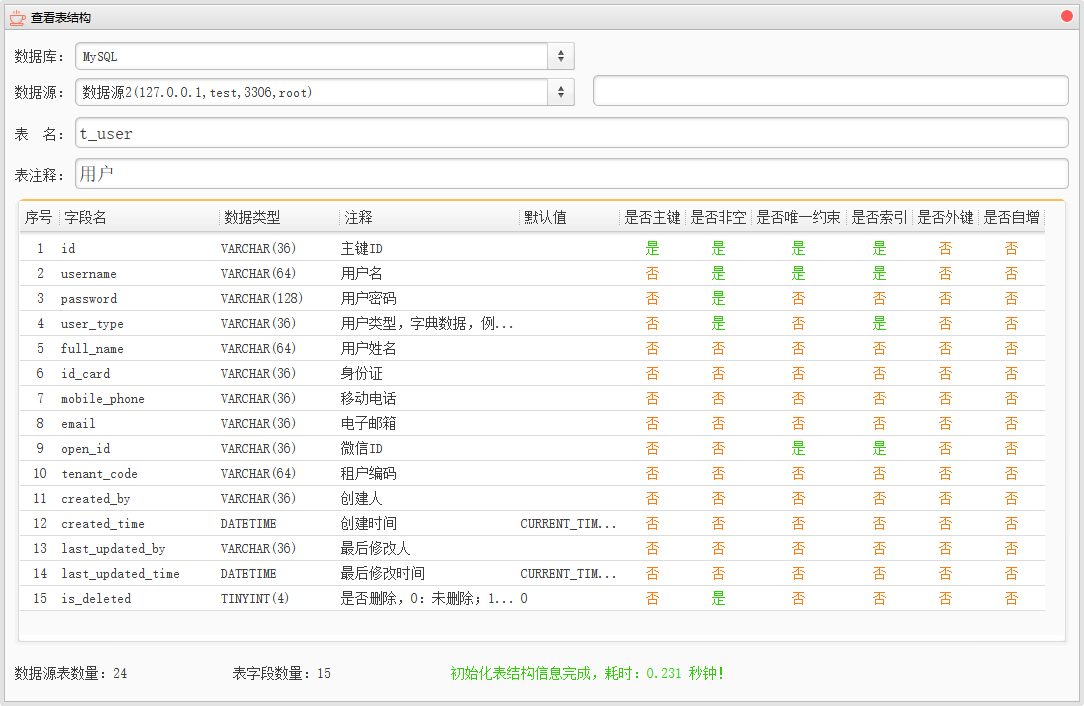The image size is (1084, 706).
Task: Select the password field name cell
Action: (88, 299)
